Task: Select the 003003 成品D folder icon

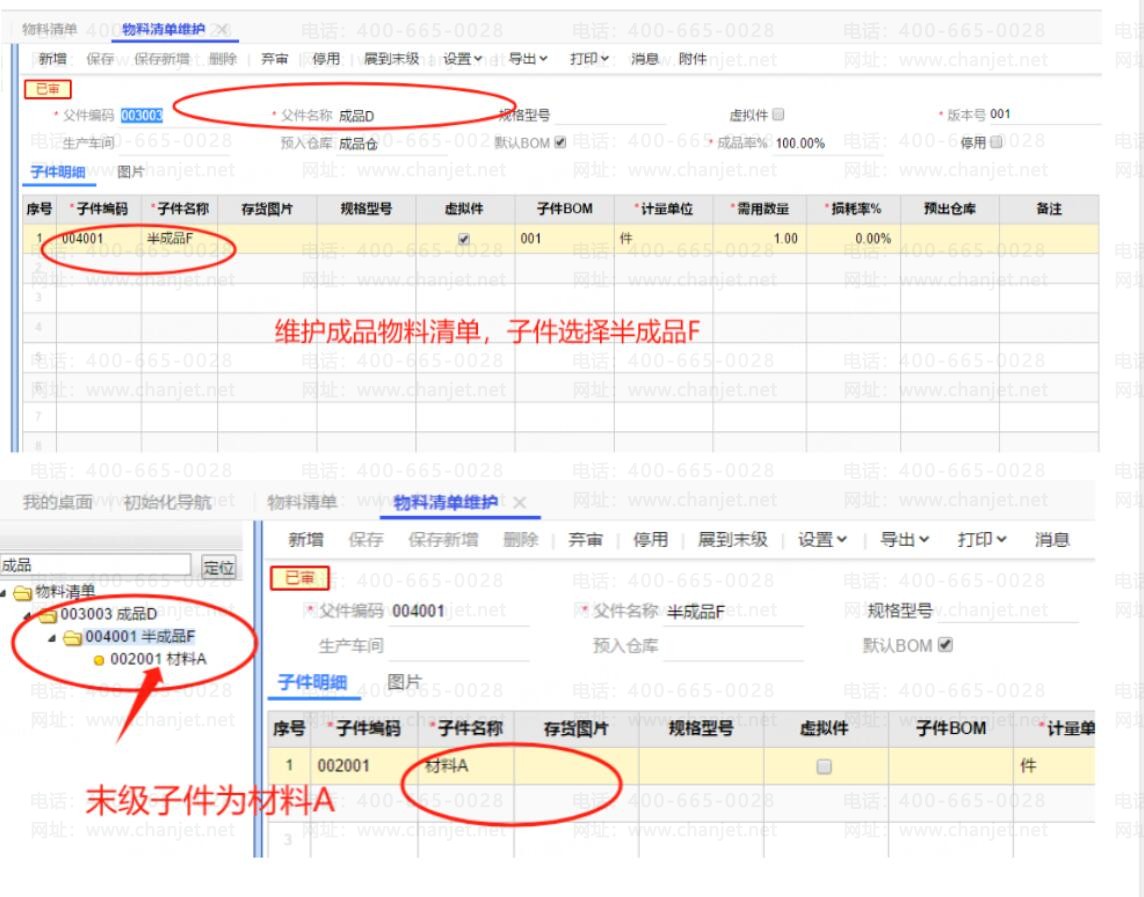Action: 48,615
